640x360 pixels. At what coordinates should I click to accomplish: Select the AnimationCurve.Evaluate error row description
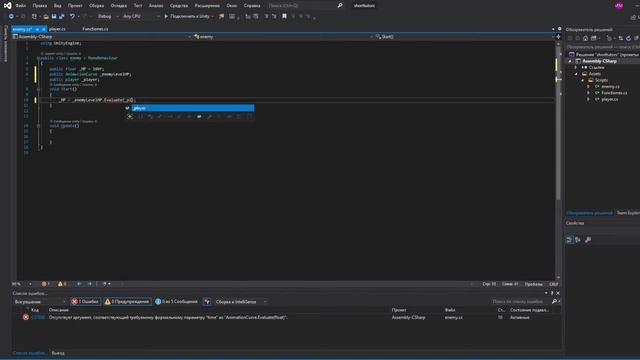click(x=168, y=317)
